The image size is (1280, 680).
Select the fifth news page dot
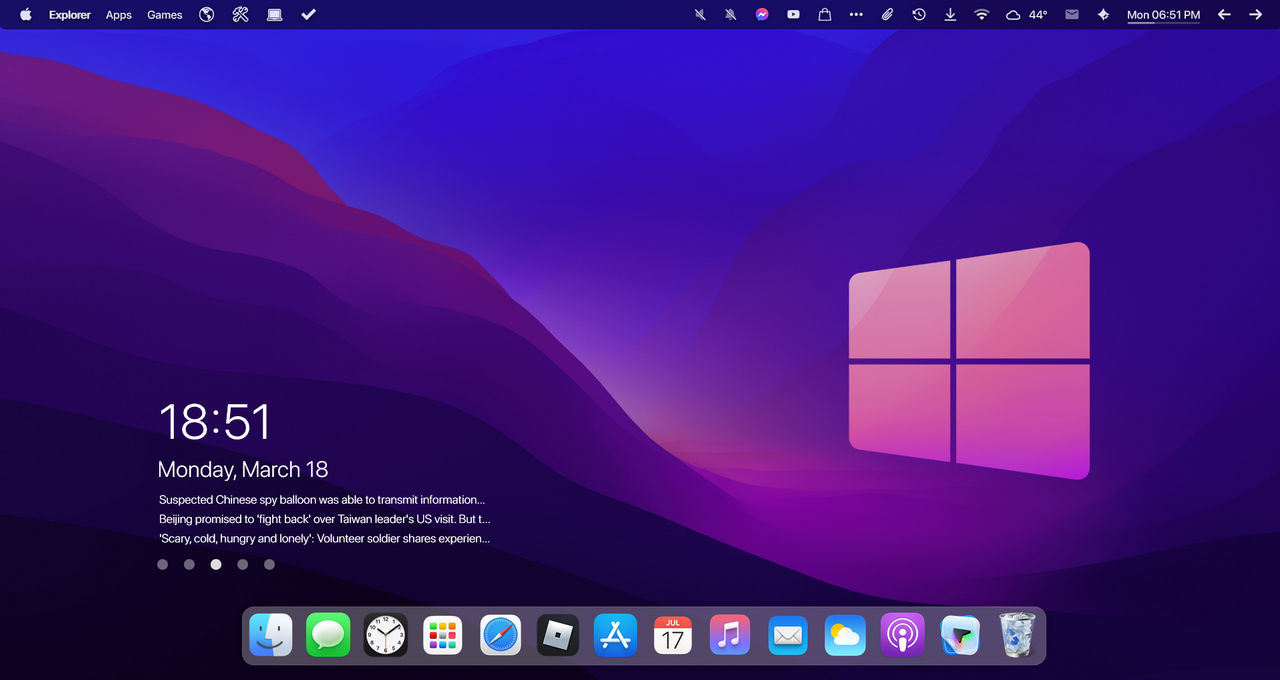point(269,564)
